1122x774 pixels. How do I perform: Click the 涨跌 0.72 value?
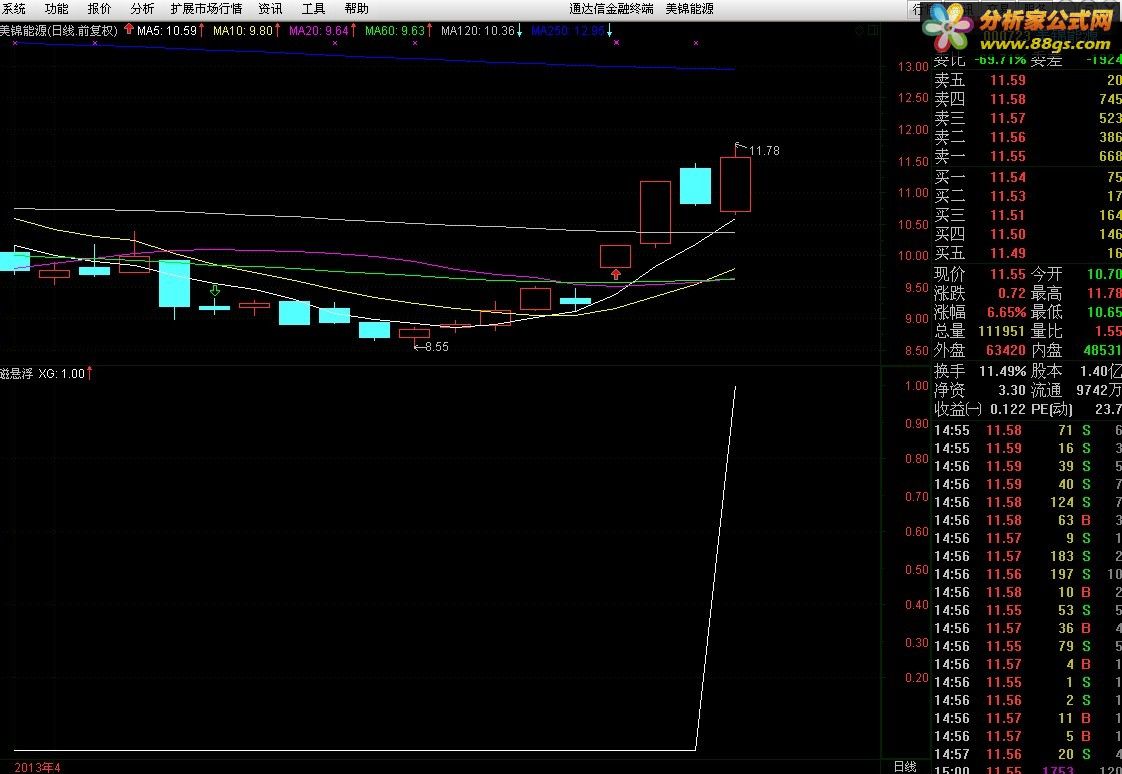pyautogui.click(x=1012, y=293)
